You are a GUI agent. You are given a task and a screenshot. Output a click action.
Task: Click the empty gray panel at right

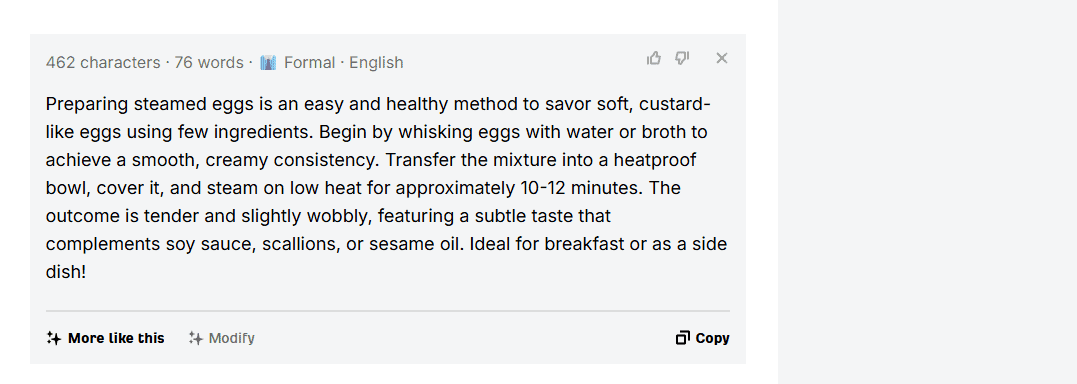927,192
